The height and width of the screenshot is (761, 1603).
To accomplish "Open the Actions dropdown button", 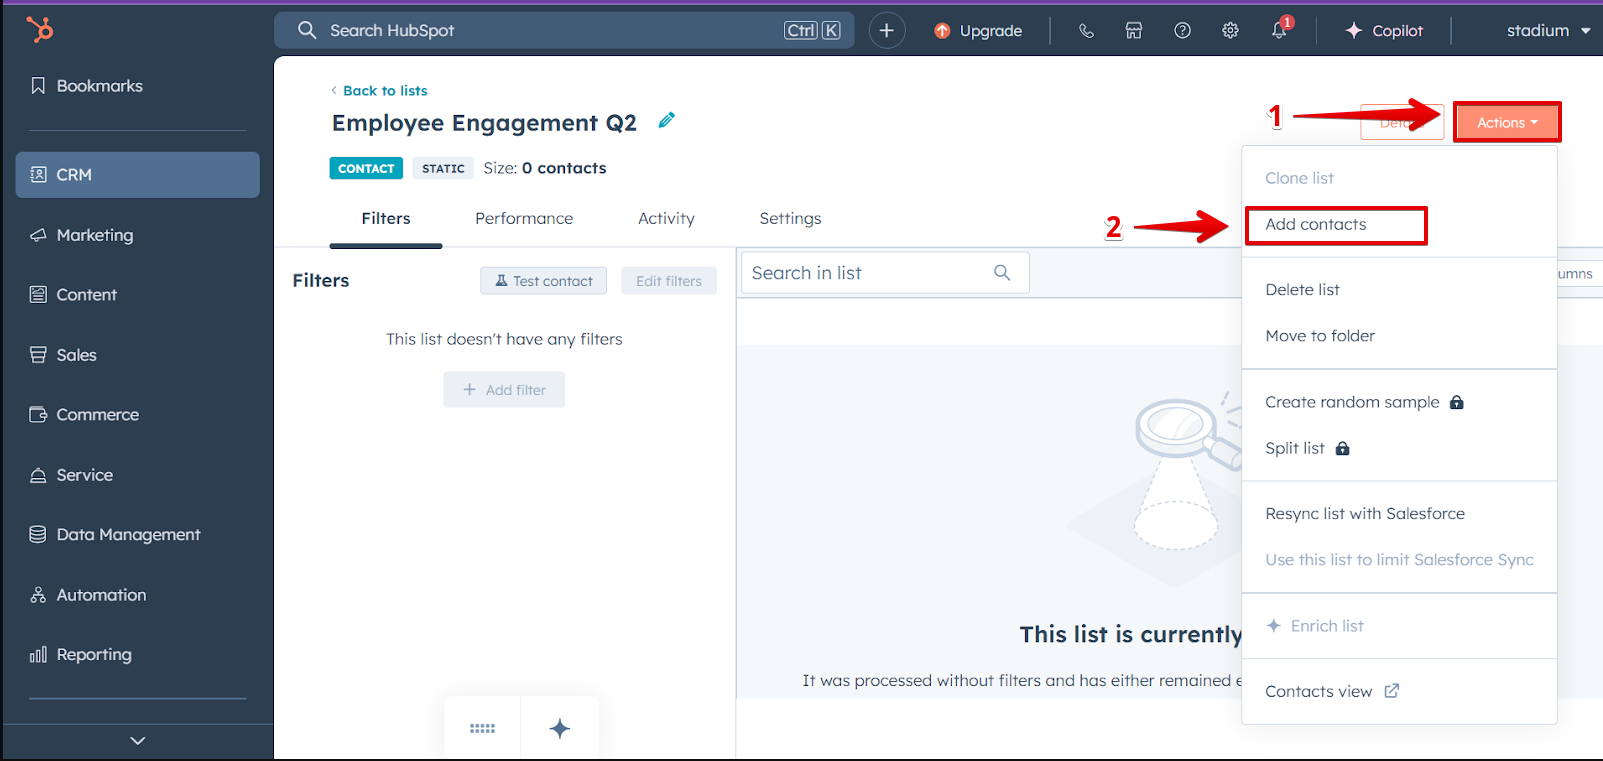I will click(x=1507, y=122).
